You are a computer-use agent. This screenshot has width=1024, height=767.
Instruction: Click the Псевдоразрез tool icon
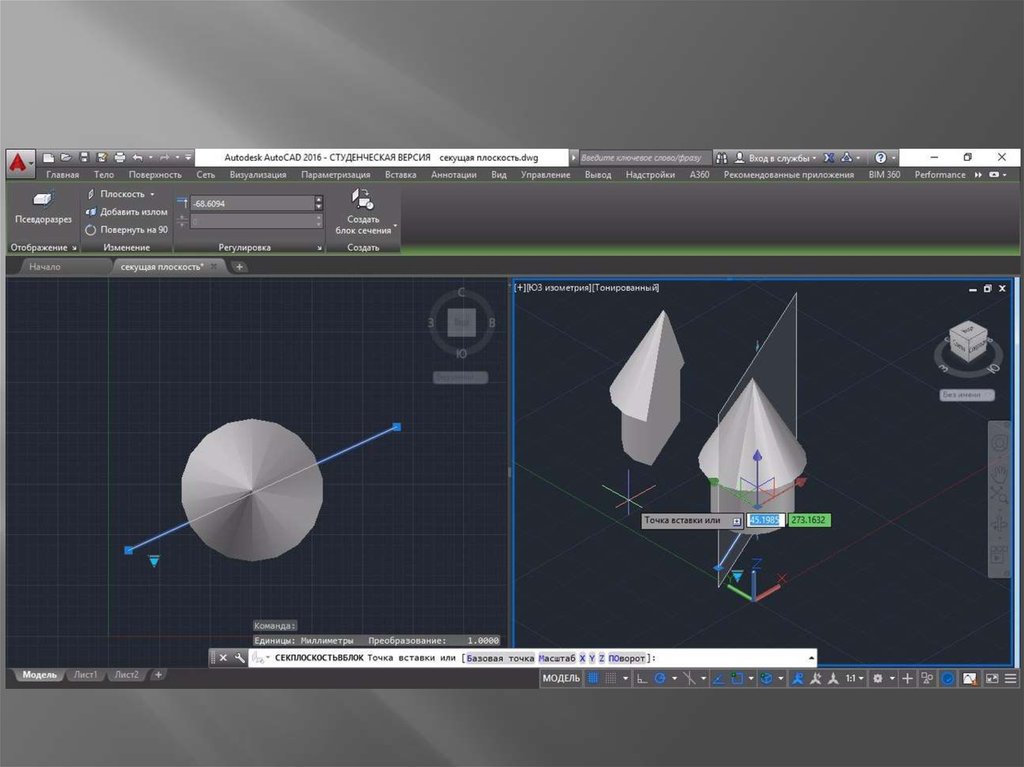click(43, 200)
